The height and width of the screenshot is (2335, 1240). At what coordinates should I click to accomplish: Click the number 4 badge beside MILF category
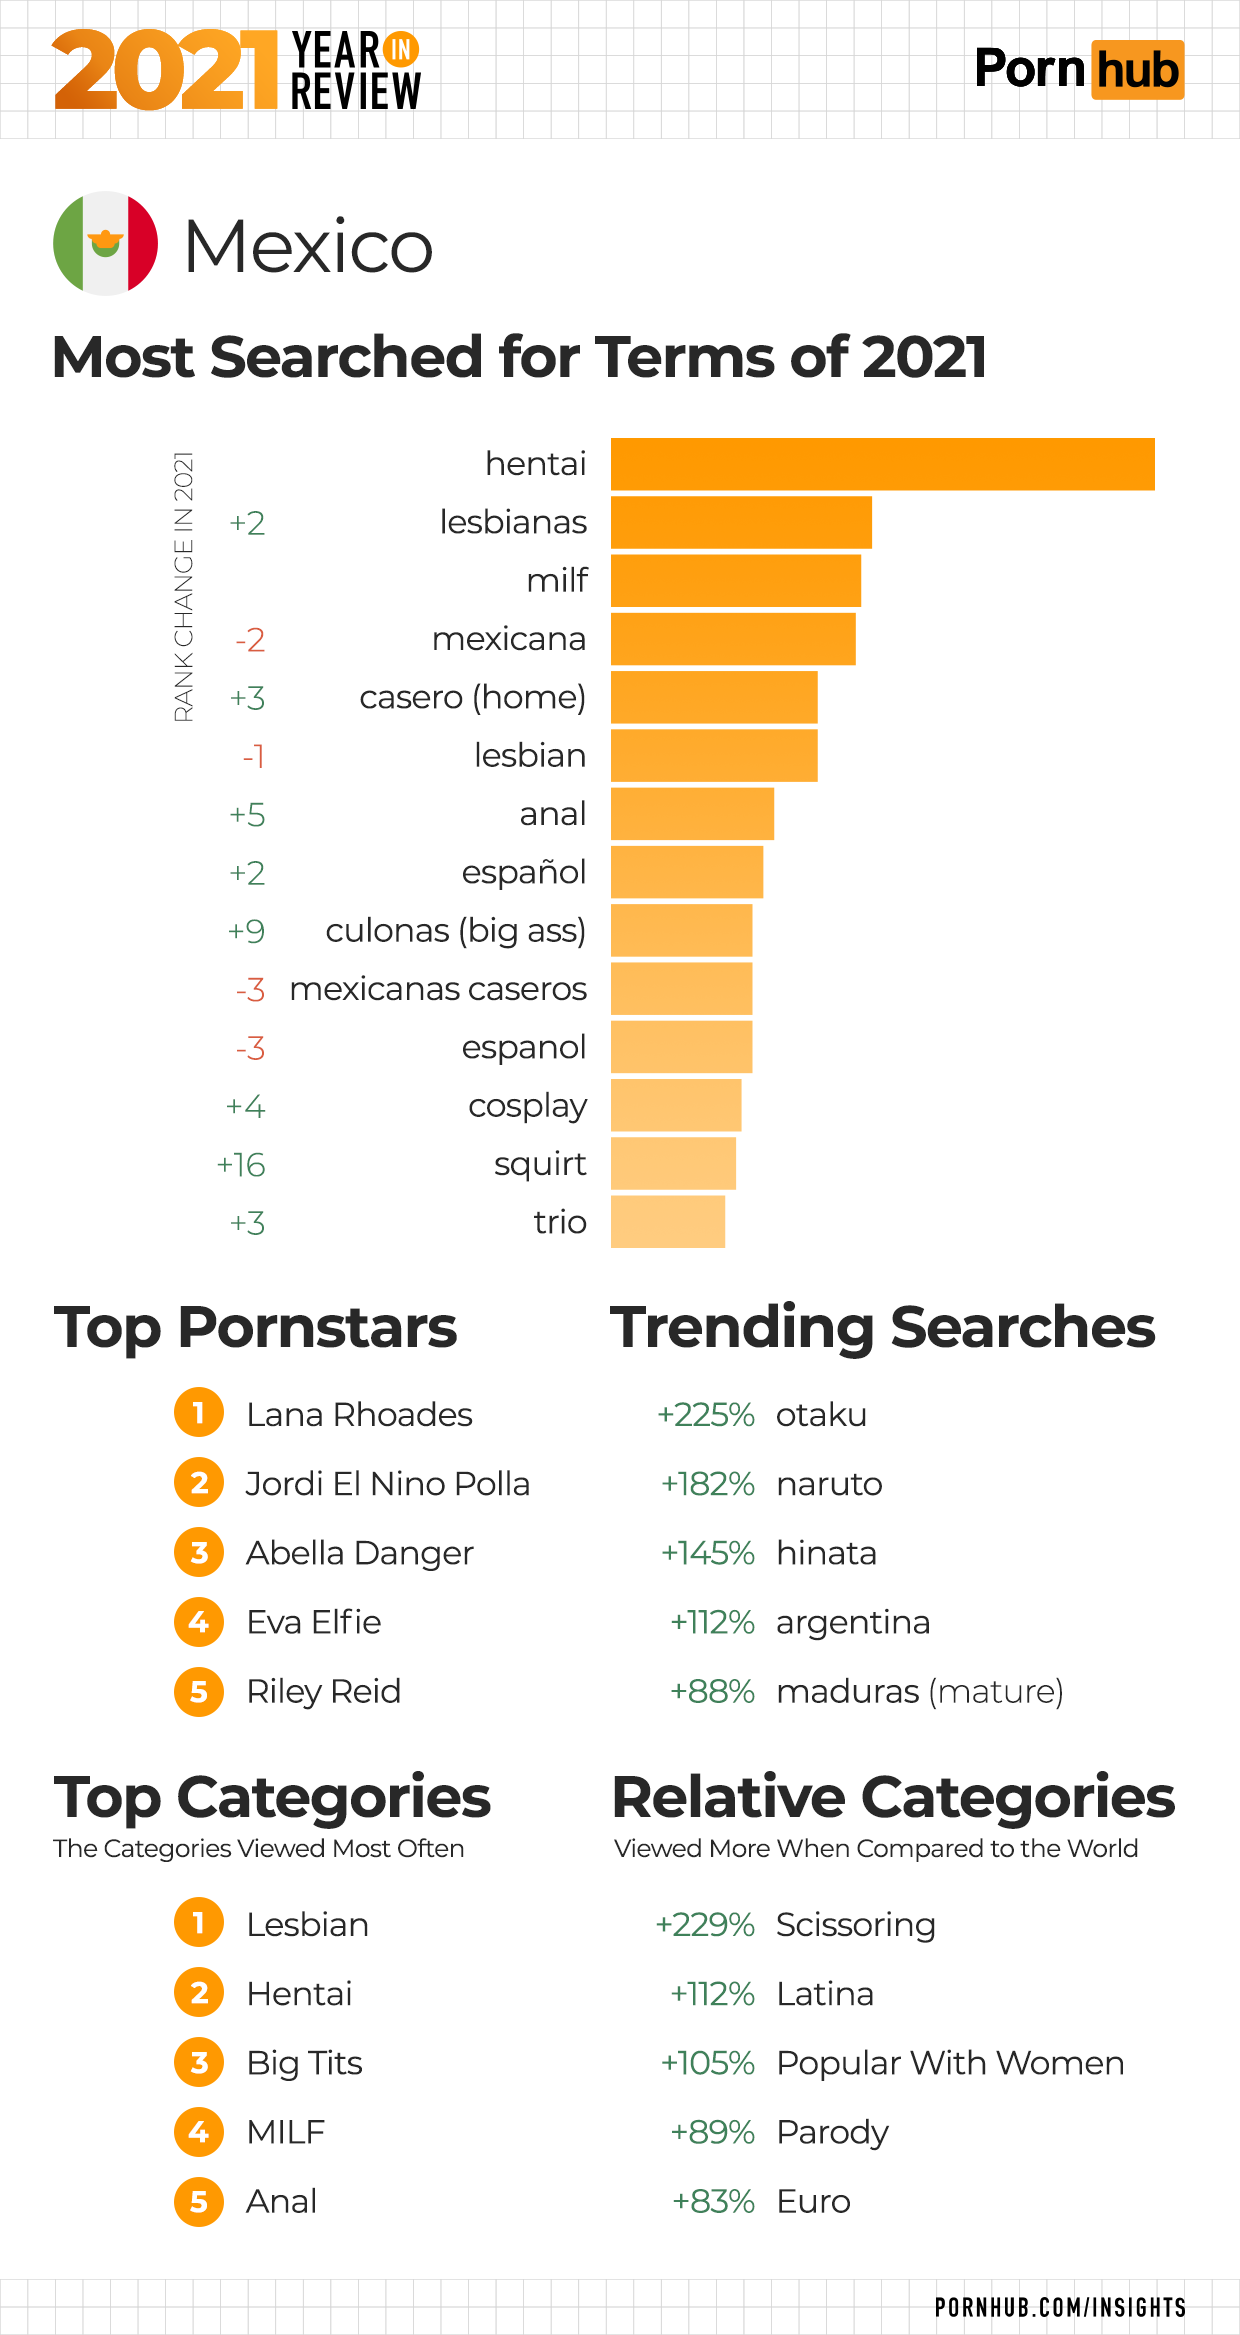199,2131
